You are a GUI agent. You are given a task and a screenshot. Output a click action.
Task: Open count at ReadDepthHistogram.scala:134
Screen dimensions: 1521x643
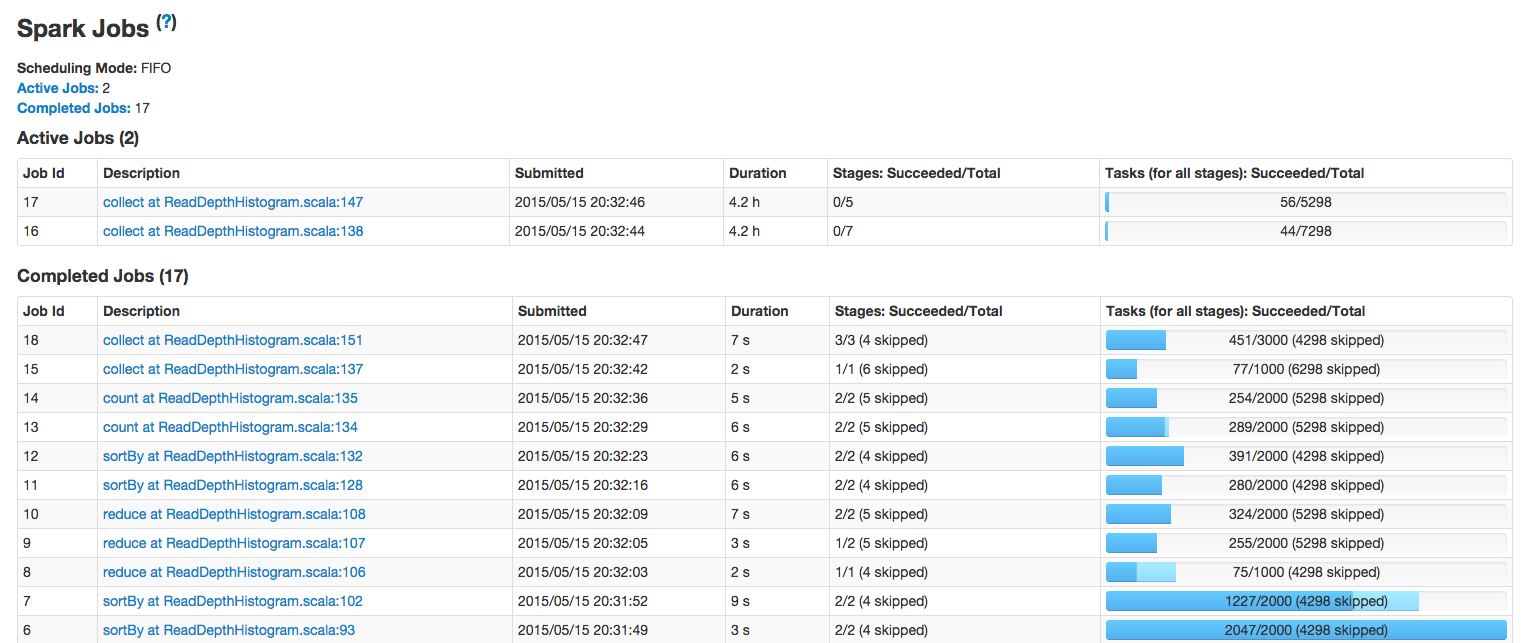[230, 427]
